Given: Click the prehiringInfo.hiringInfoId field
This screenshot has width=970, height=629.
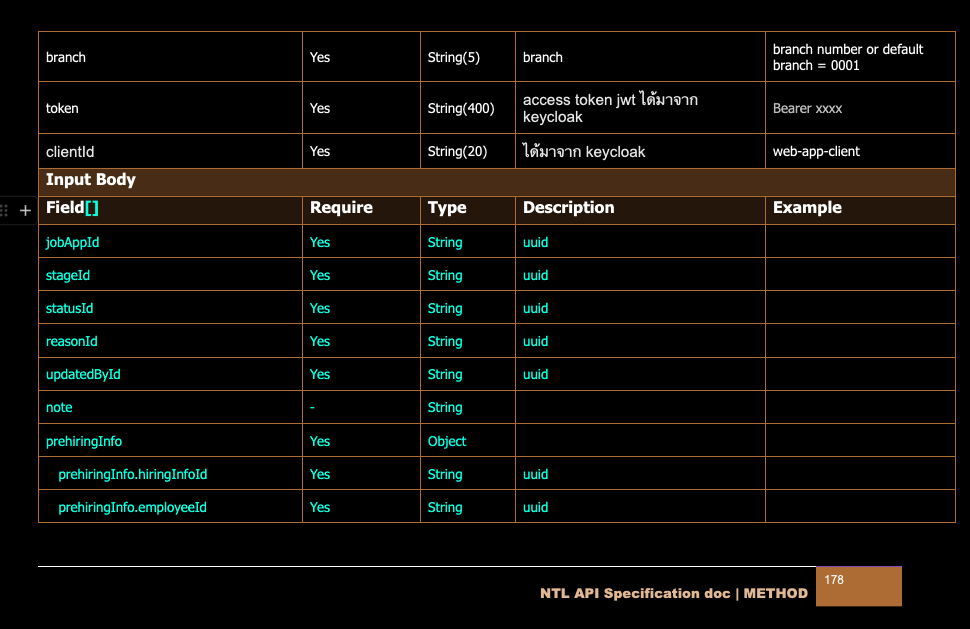Looking at the screenshot, I should [132, 474].
